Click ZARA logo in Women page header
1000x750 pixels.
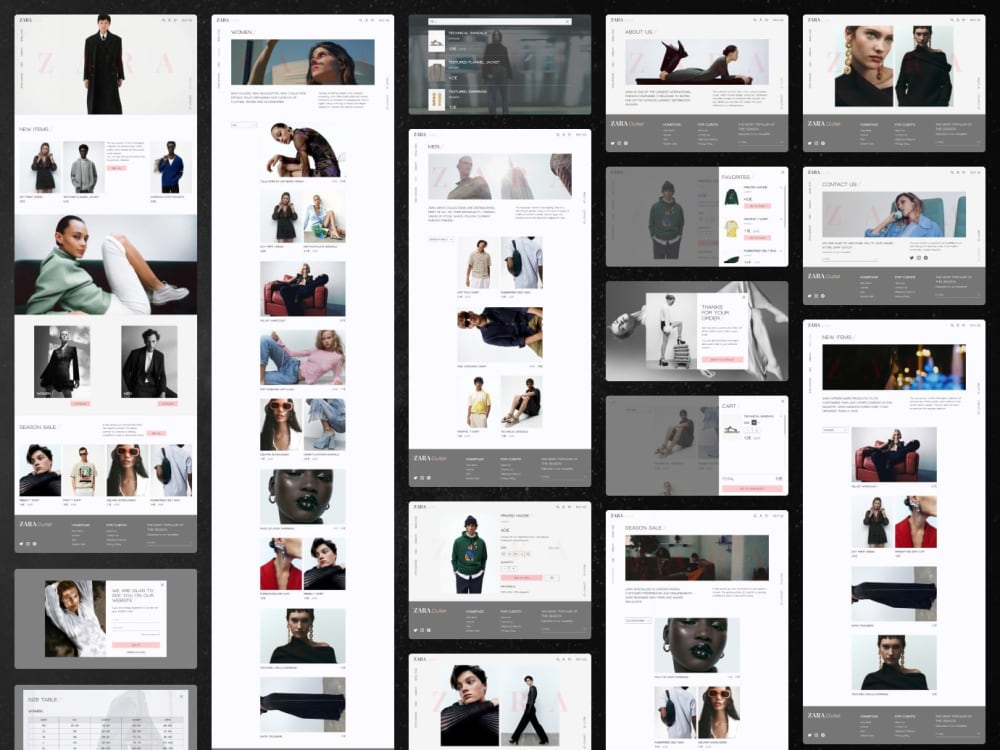pos(223,20)
